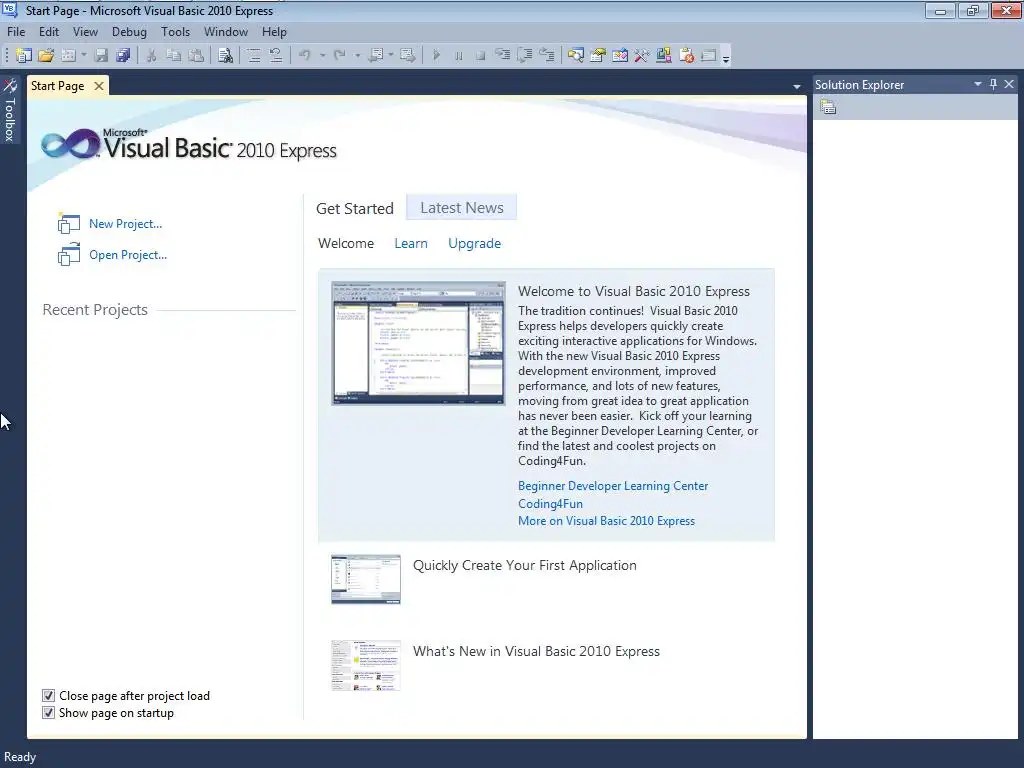
Task: Click the single-disk Save toolbar icon
Action: pyautogui.click(x=101, y=56)
